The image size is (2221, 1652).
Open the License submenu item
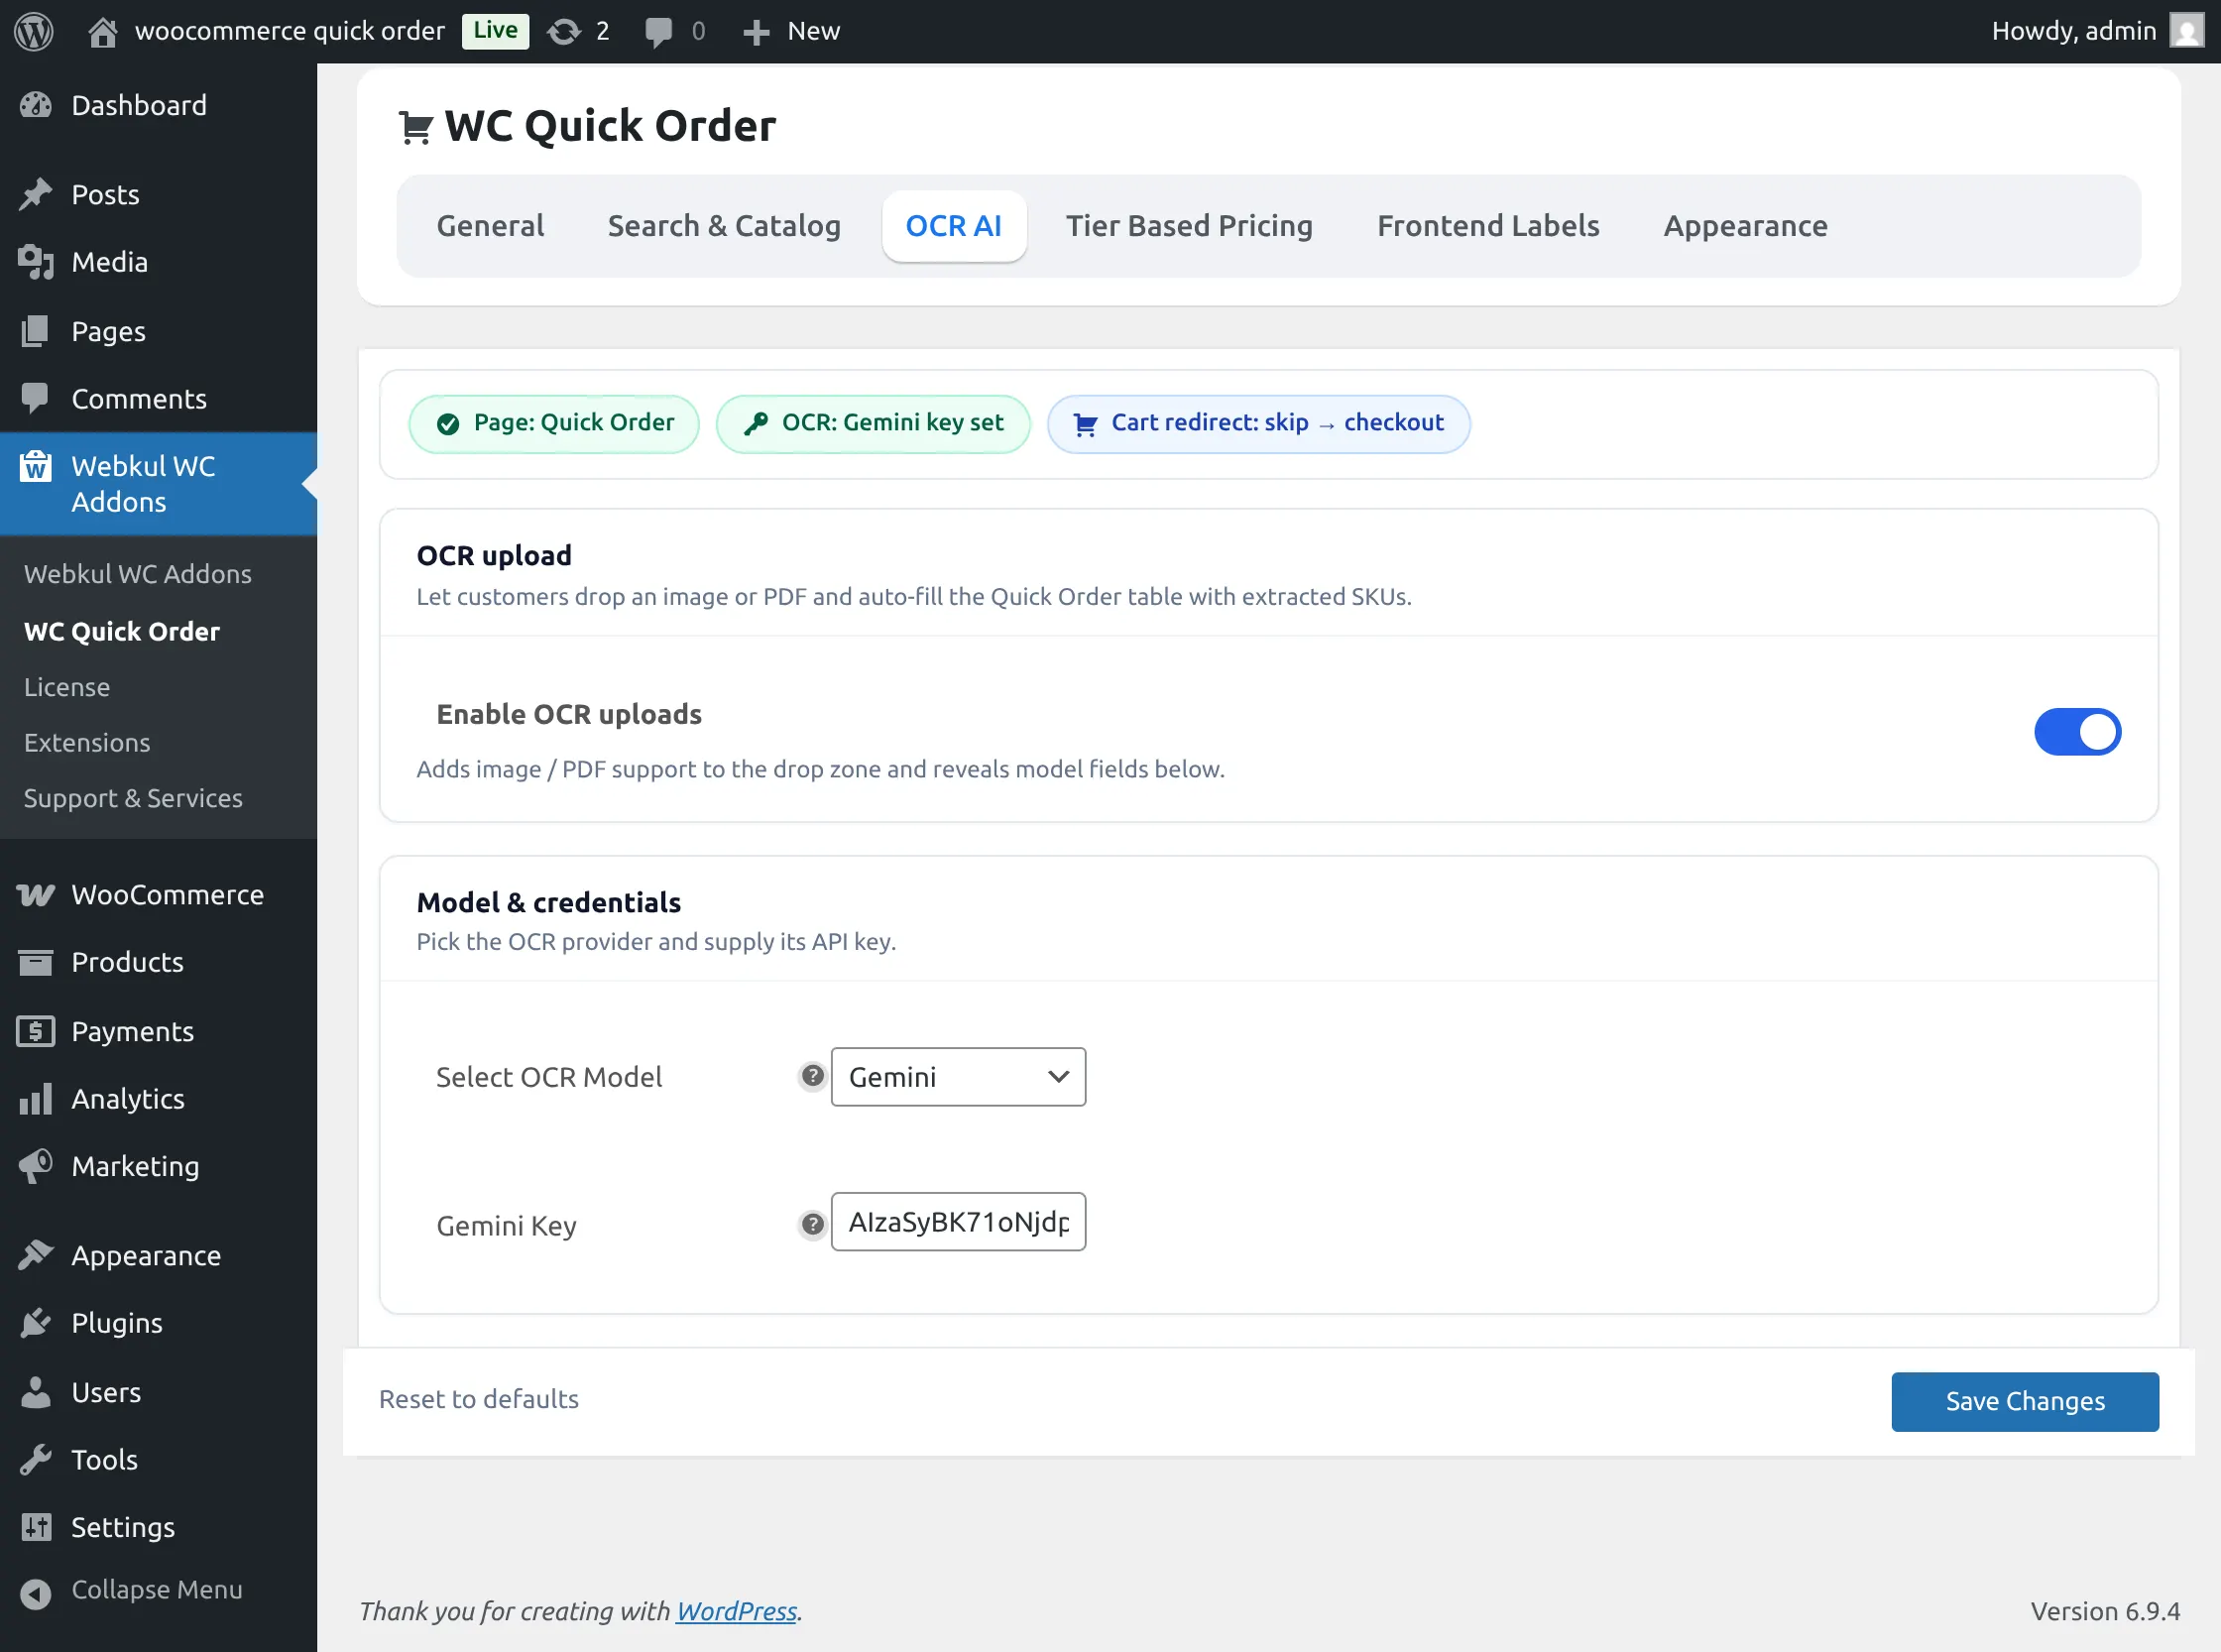[x=67, y=687]
